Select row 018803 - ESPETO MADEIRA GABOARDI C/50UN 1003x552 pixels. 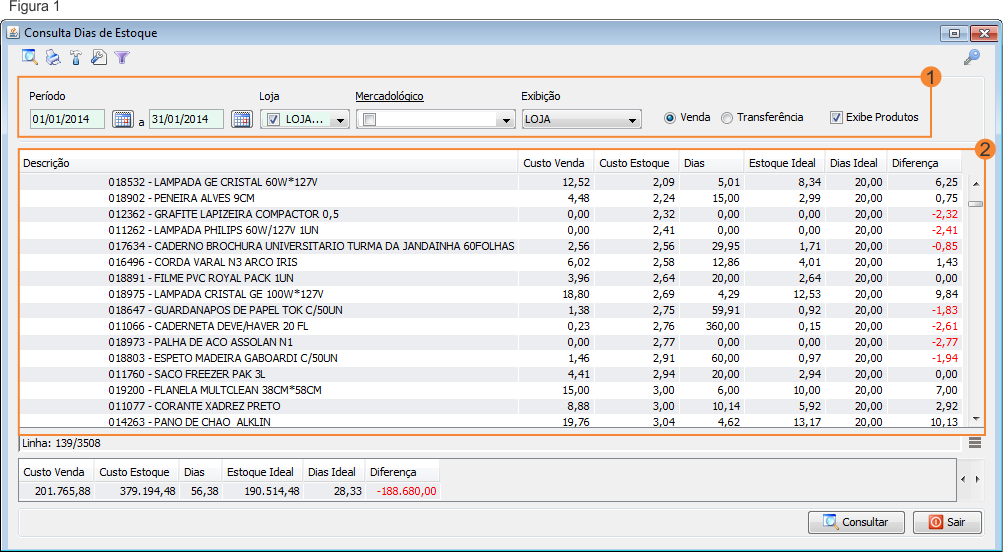[491, 358]
